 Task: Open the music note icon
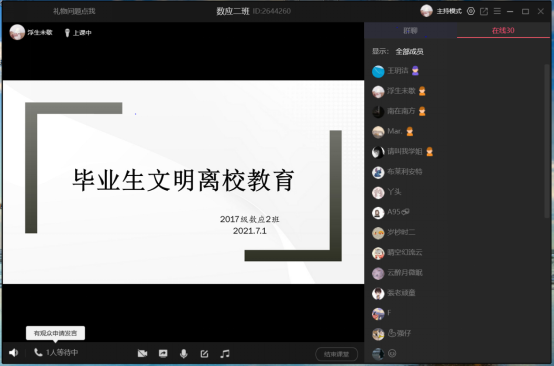pos(225,354)
